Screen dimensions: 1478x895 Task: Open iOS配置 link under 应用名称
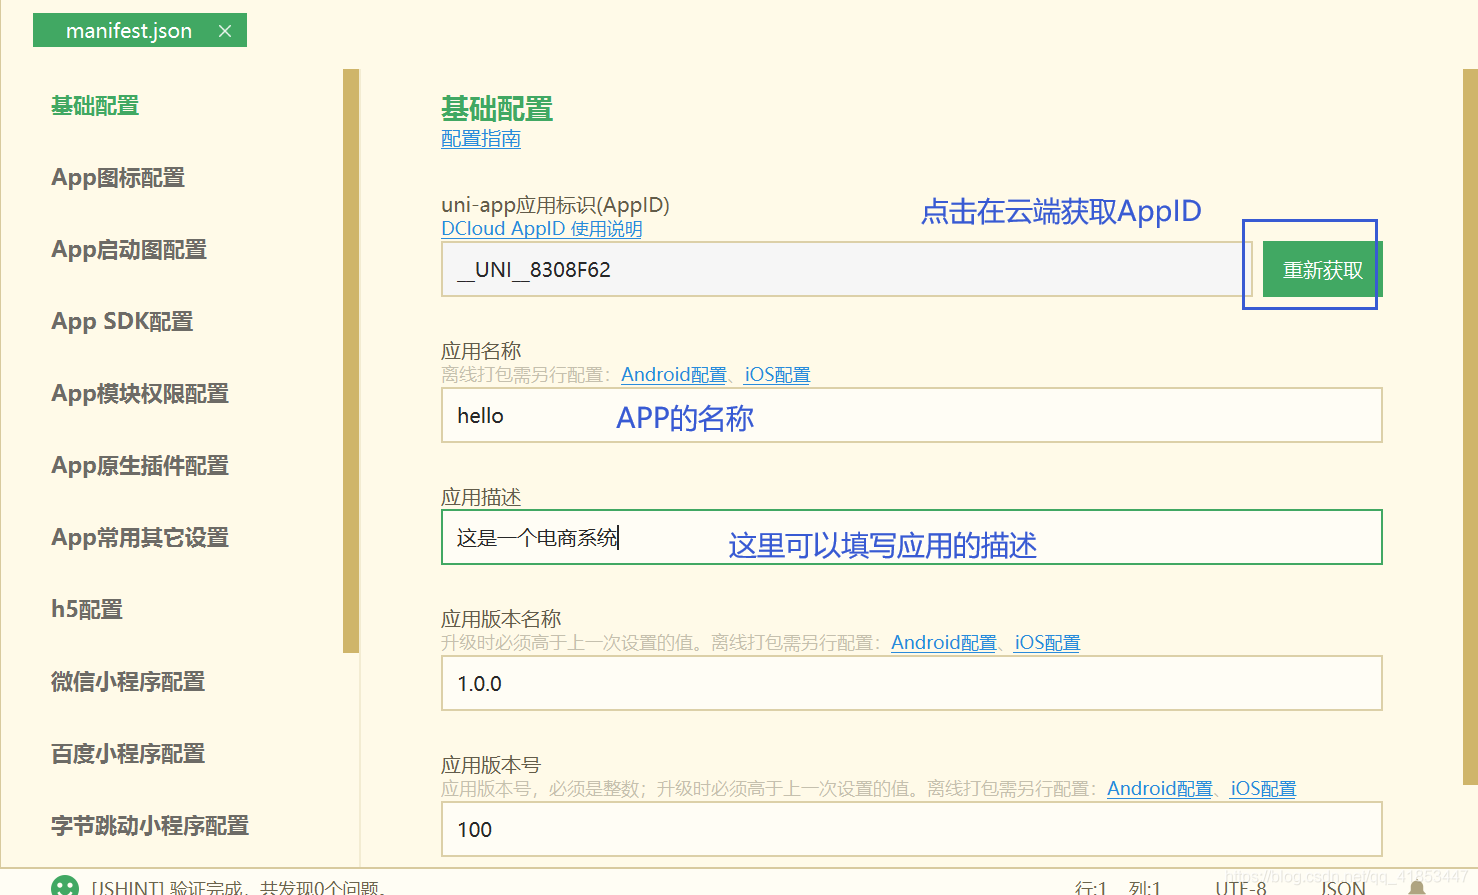(777, 375)
